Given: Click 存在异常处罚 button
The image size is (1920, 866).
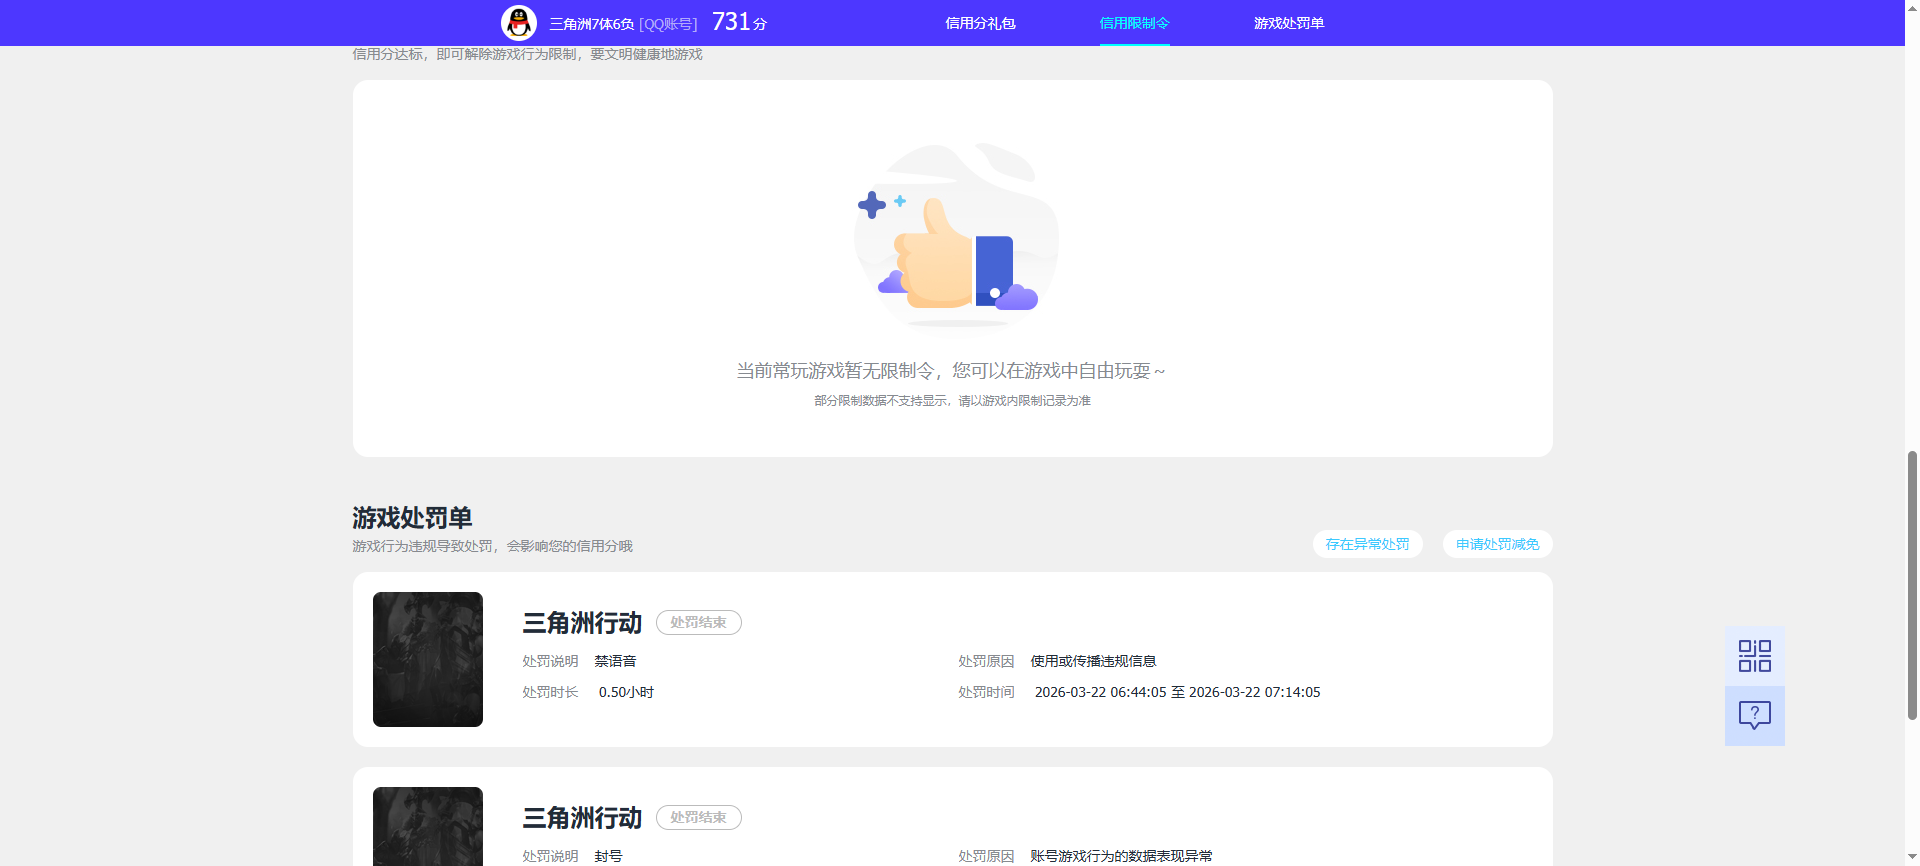Looking at the screenshot, I should tap(1367, 544).
